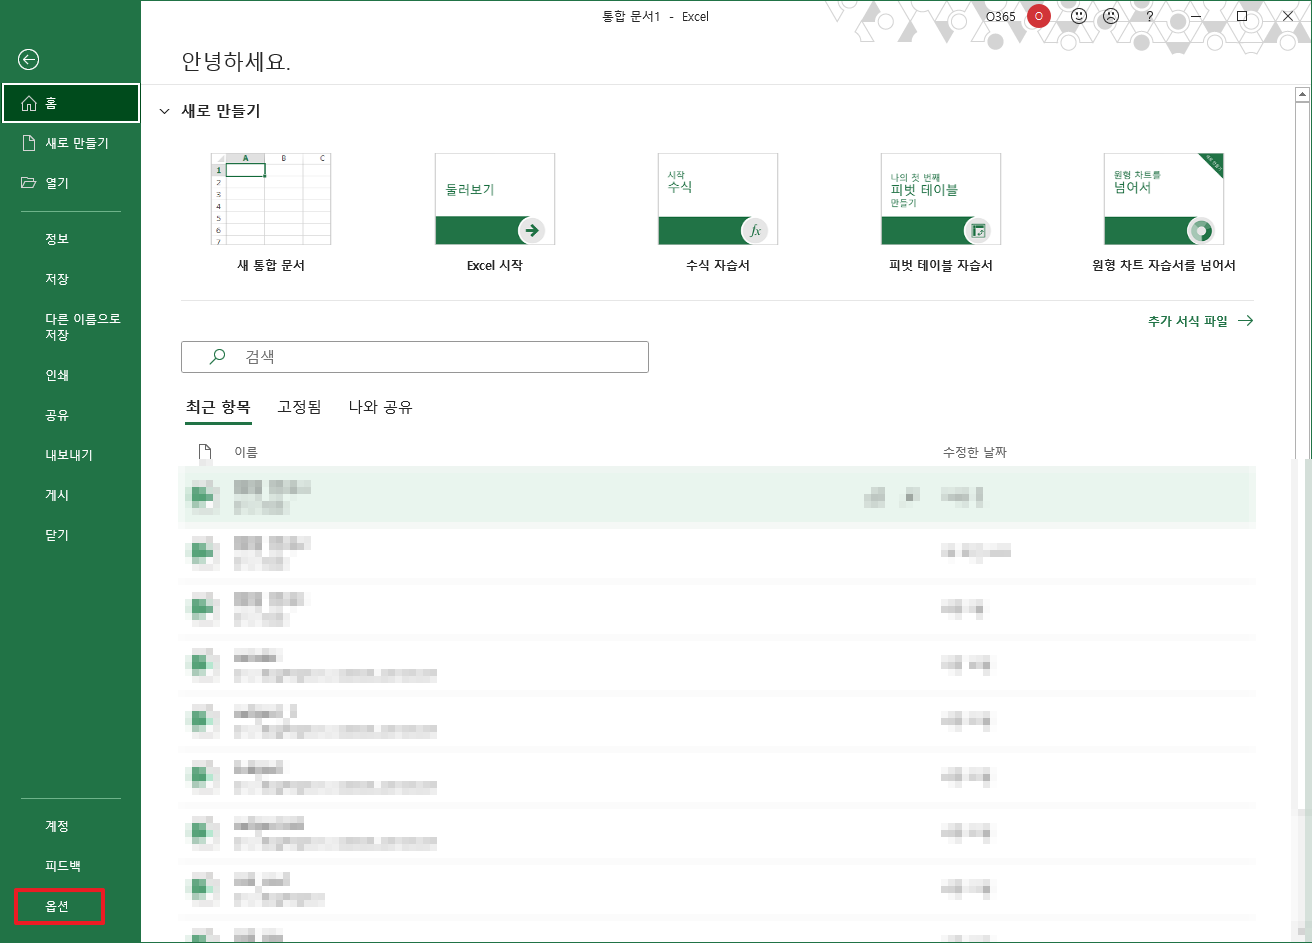Click the new document icon beside 새로 만들기
This screenshot has width=1312, height=943.
29,143
